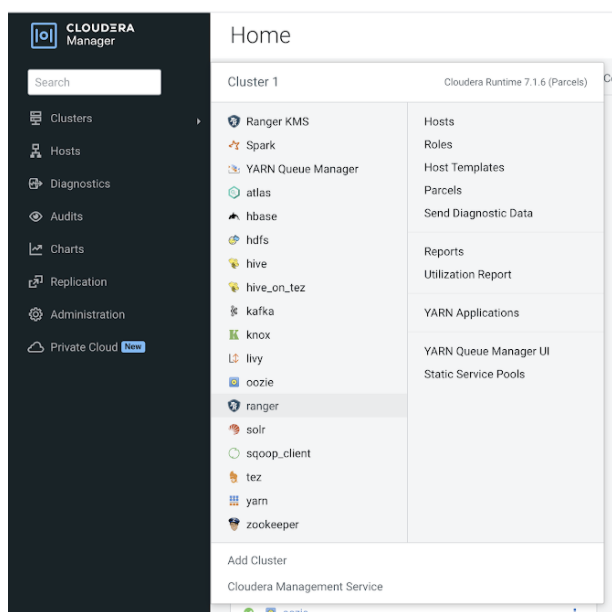Open Diagnostics in the sidebar
The width and height of the screenshot is (612, 612).
point(80,184)
